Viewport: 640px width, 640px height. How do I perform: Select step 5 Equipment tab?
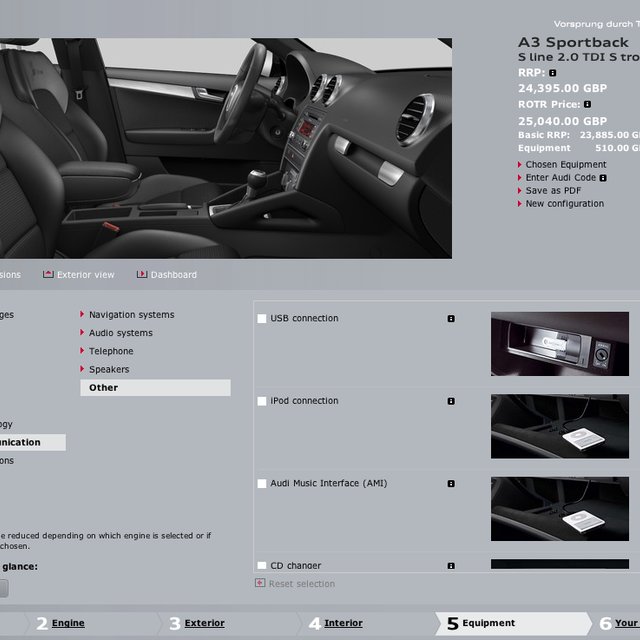click(x=513, y=623)
